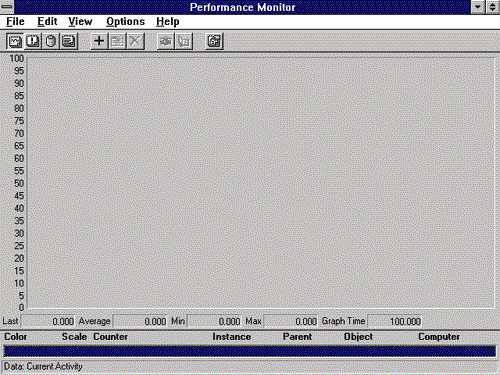Click the Place bookmark toolbar icon
This screenshot has width=500, height=375.
(x=184, y=41)
